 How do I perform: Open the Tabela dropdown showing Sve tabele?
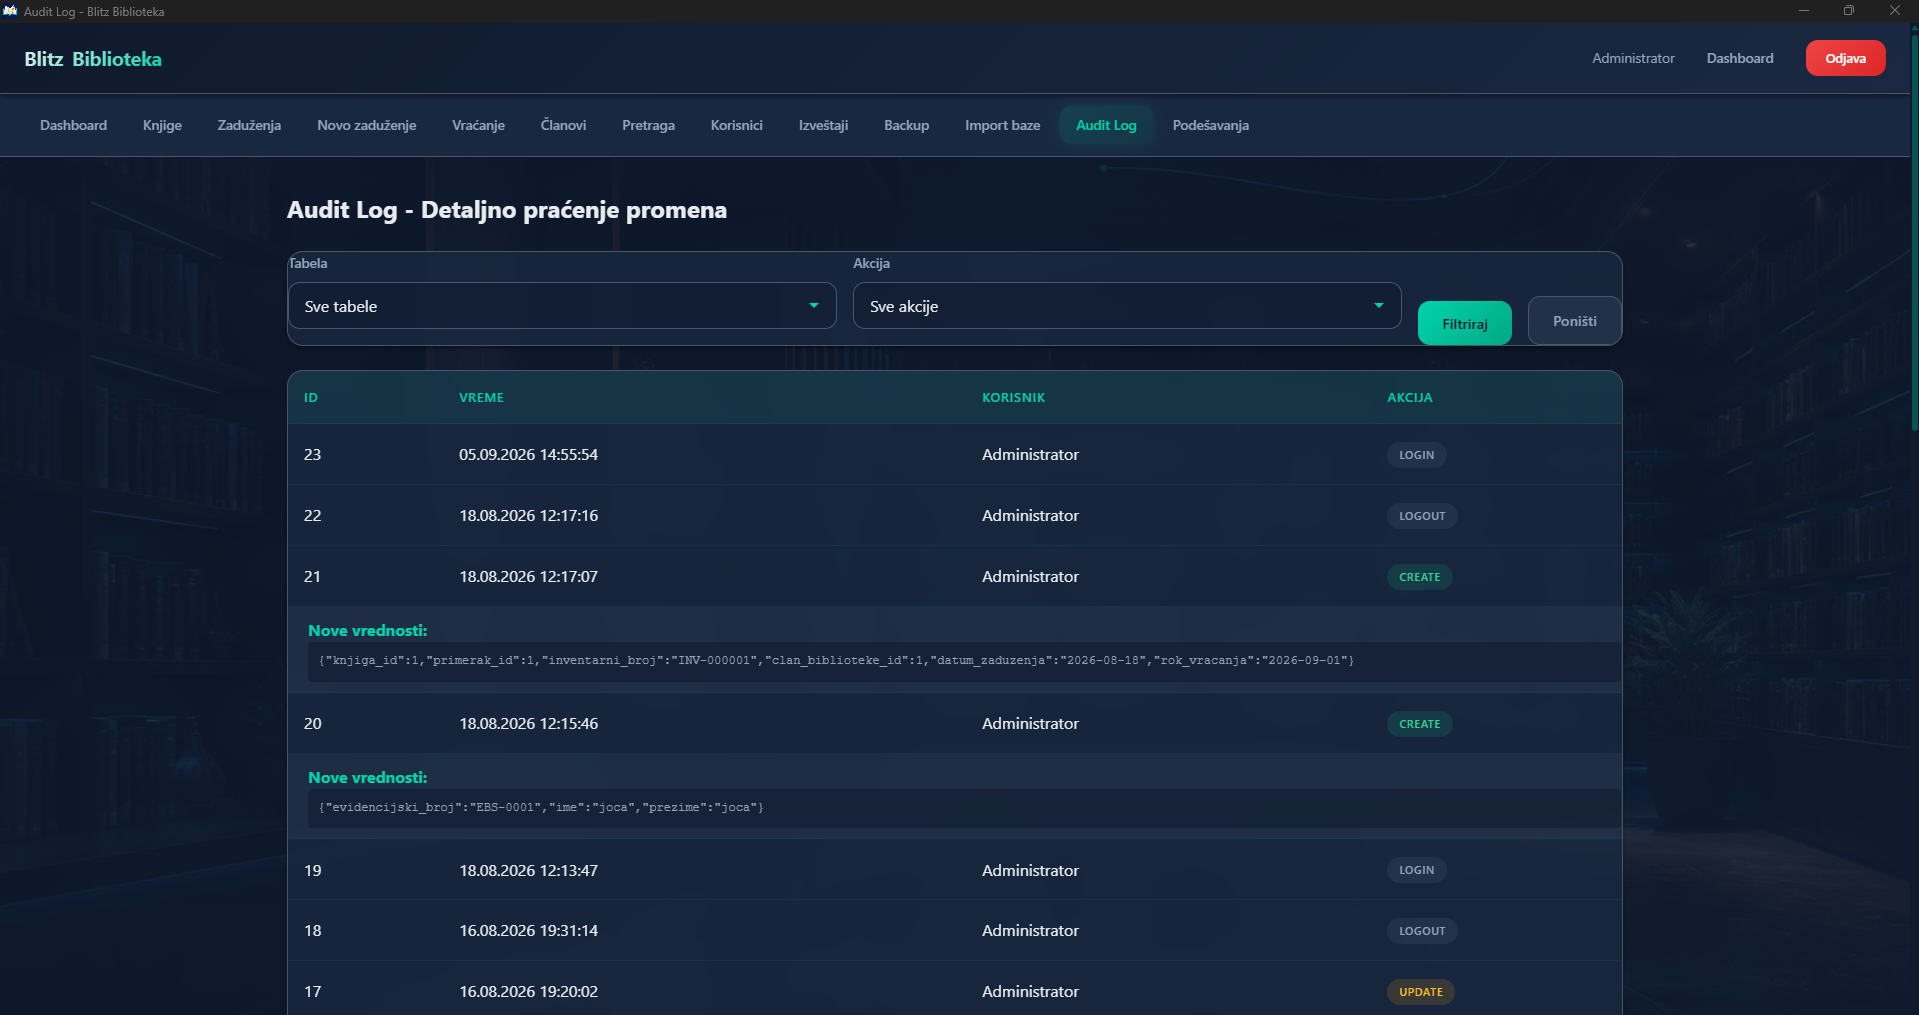(x=562, y=306)
